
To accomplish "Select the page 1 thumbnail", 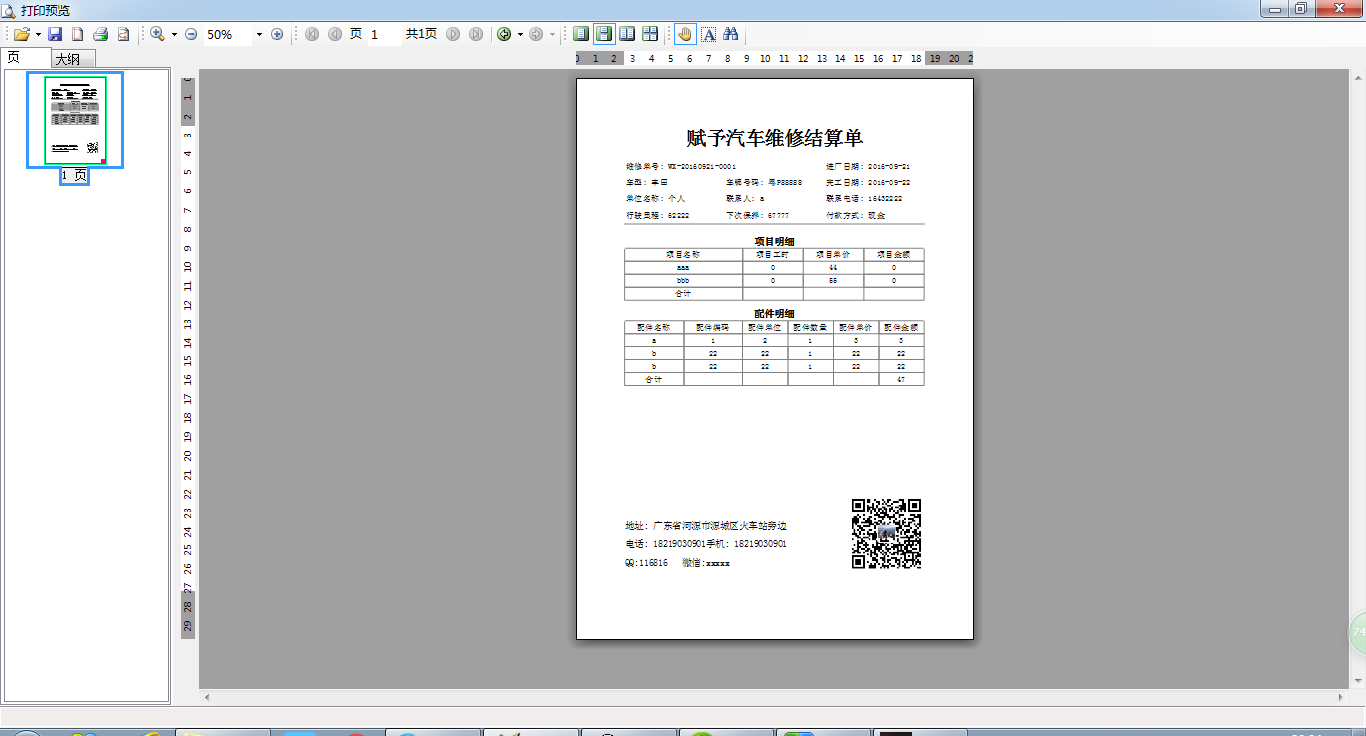I will (75, 120).
